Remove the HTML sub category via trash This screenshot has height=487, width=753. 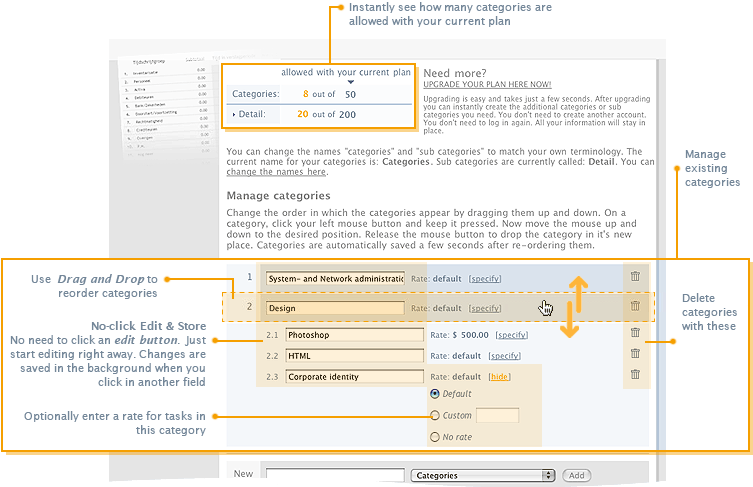(x=635, y=353)
